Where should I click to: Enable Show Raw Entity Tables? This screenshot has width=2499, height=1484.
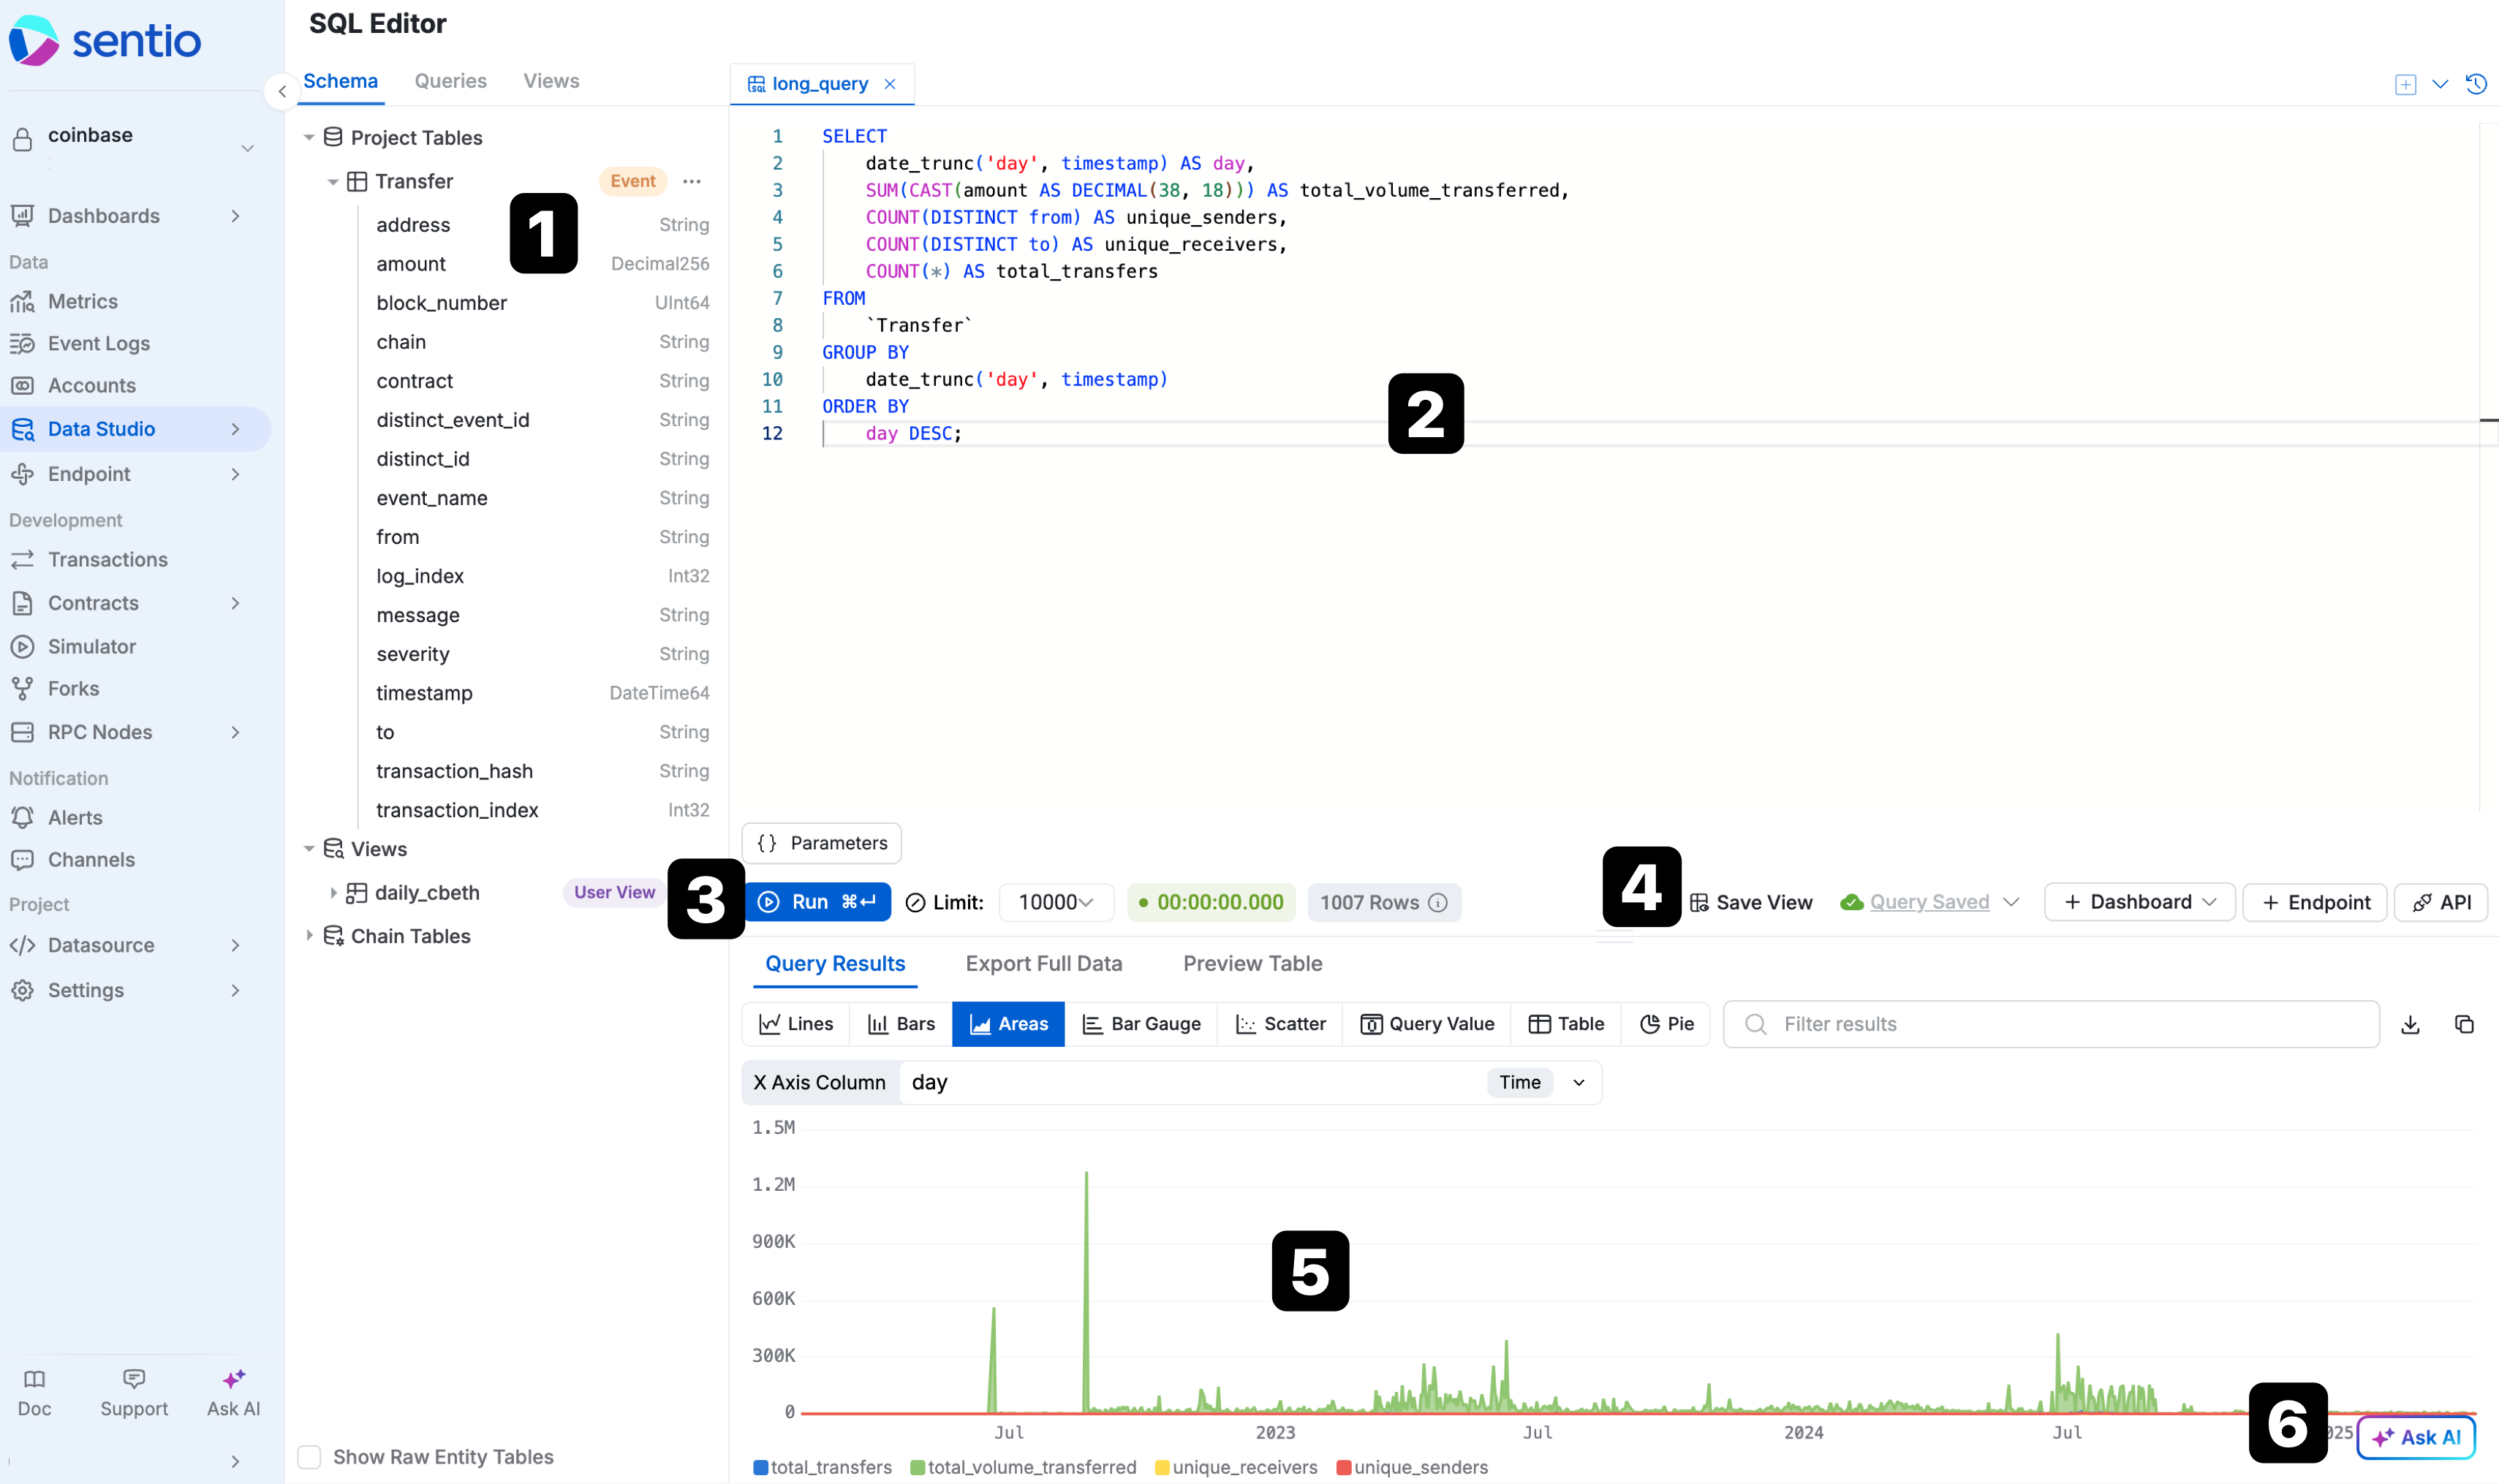pos(310,1456)
